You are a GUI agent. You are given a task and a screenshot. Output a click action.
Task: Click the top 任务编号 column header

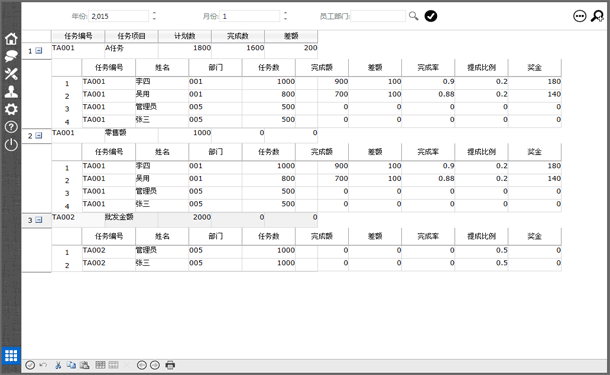[x=78, y=36]
